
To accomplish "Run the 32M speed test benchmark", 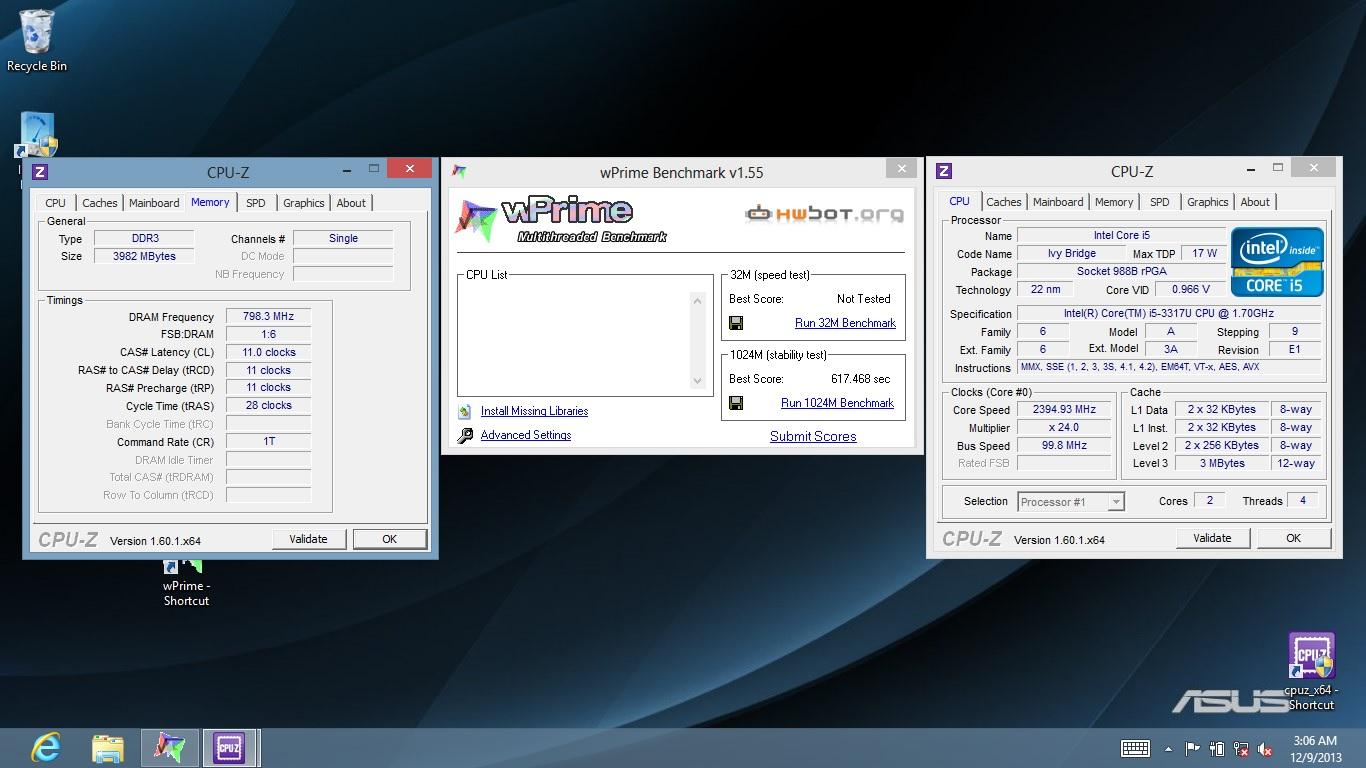I will click(845, 323).
